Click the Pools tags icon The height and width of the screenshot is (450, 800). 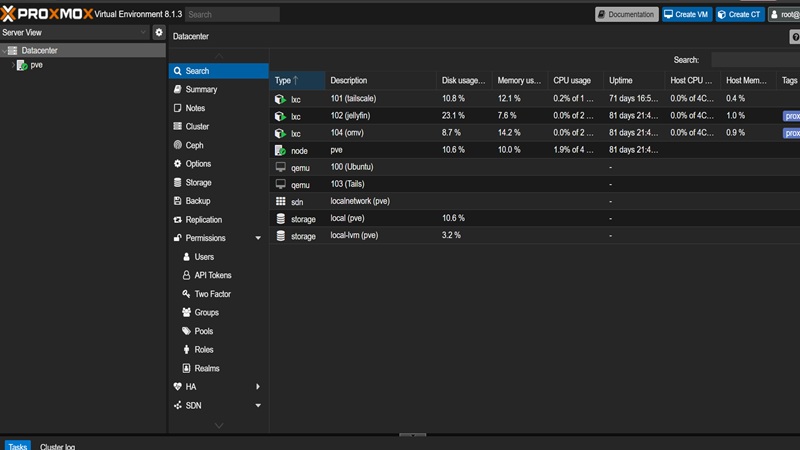point(186,331)
